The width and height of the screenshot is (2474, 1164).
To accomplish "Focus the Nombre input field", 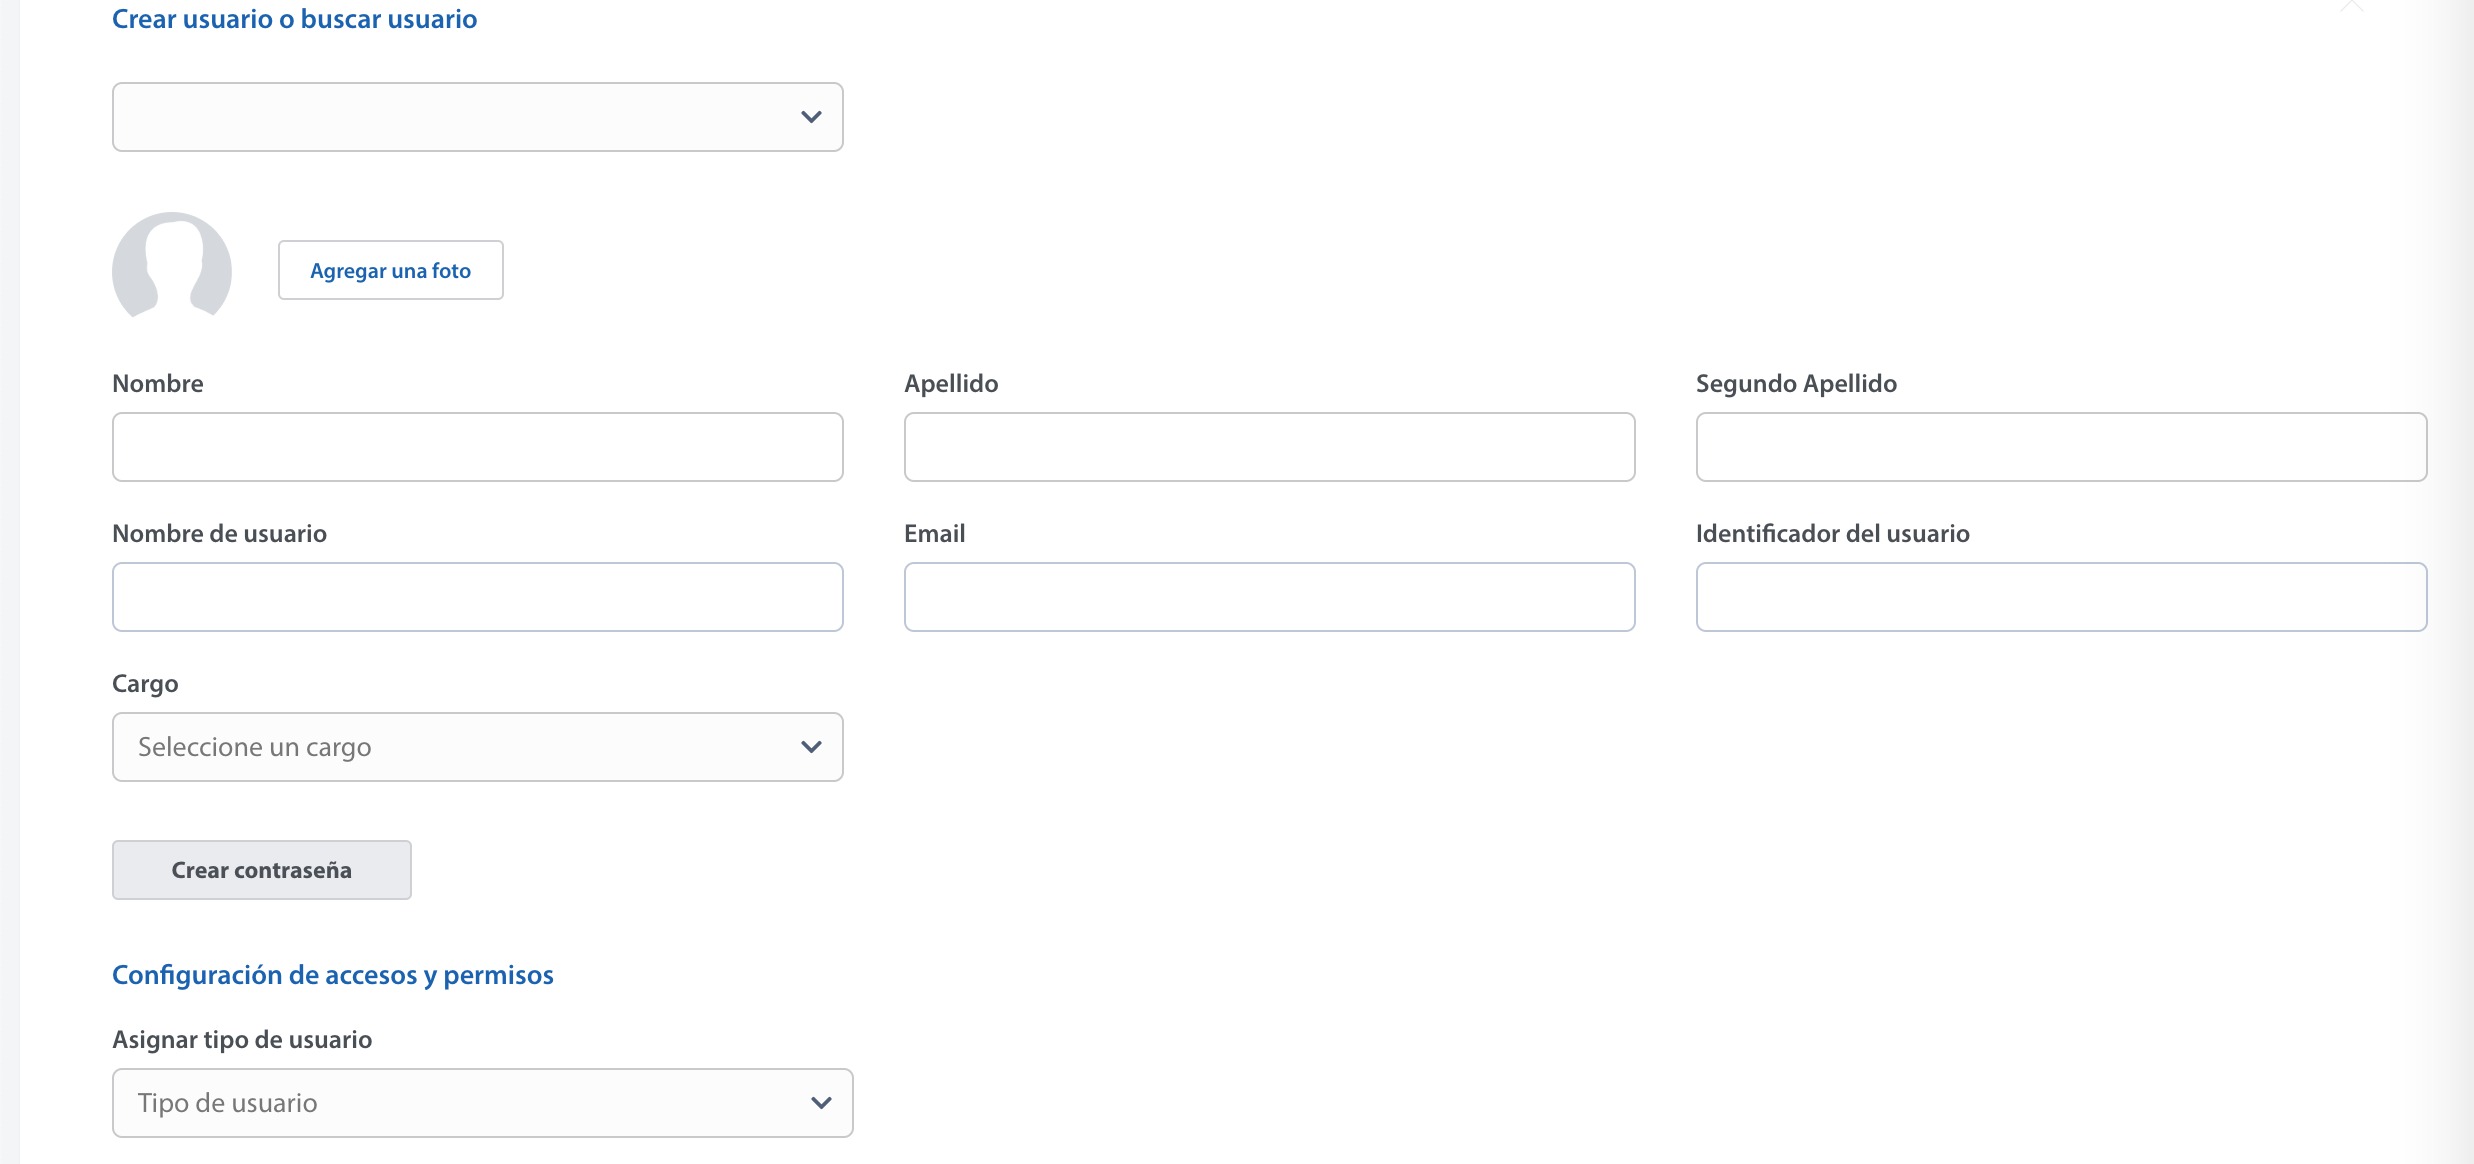I will [x=477, y=447].
